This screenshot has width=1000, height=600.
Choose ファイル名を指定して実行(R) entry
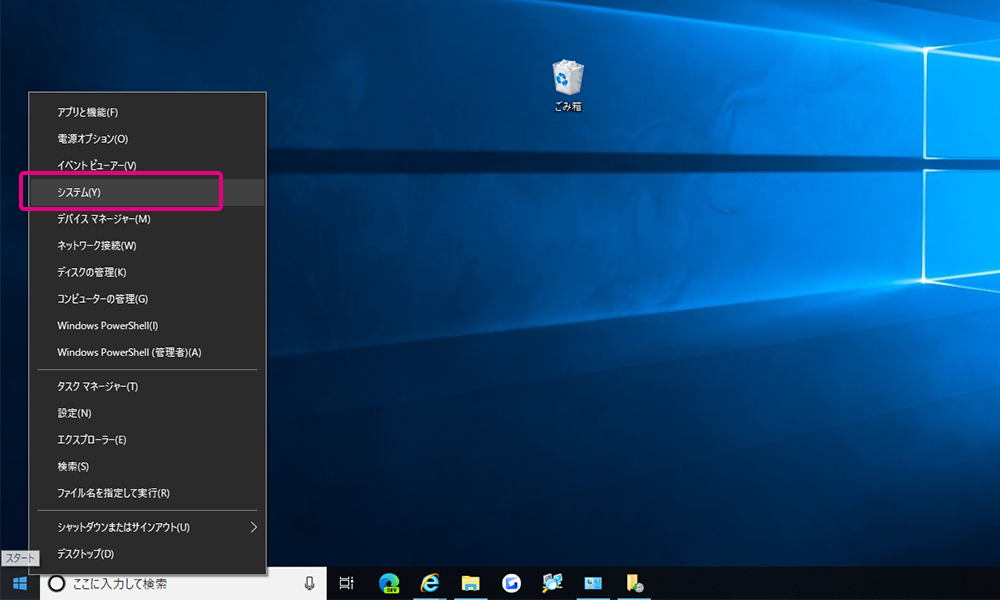(x=113, y=493)
